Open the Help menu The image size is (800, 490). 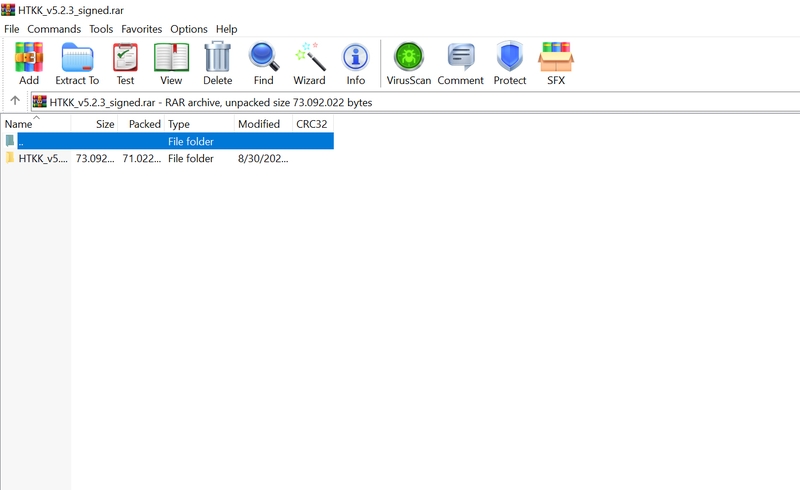point(227,29)
